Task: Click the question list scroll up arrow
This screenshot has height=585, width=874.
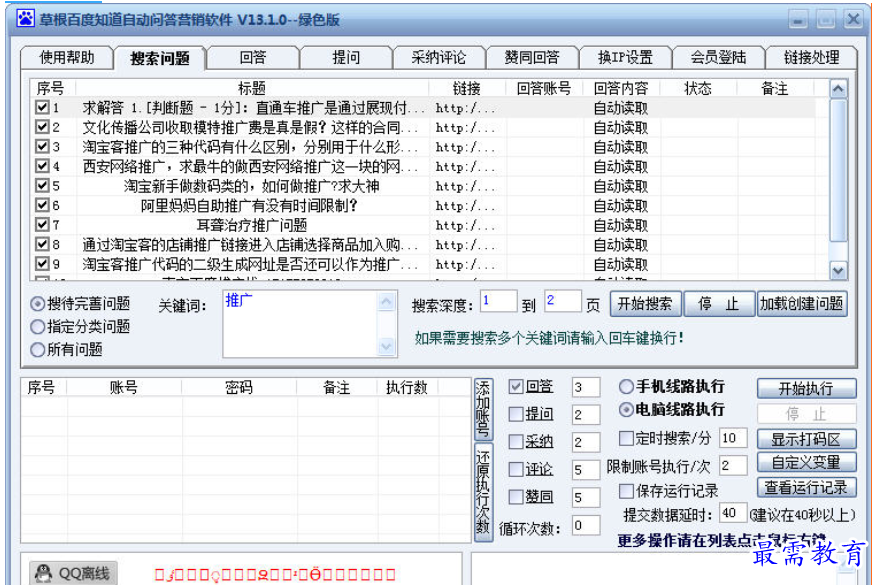Action: [x=838, y=88]
